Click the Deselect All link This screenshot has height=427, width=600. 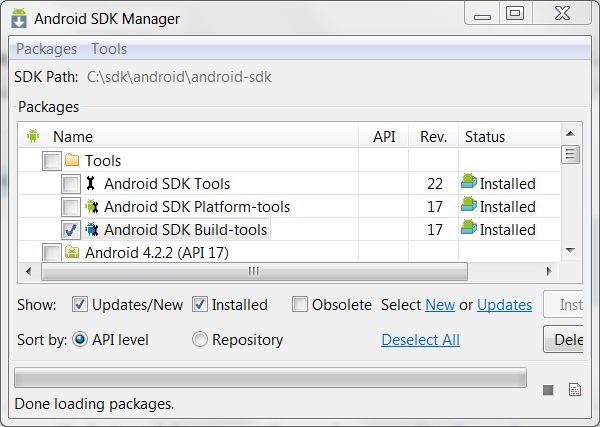(421, 340)
